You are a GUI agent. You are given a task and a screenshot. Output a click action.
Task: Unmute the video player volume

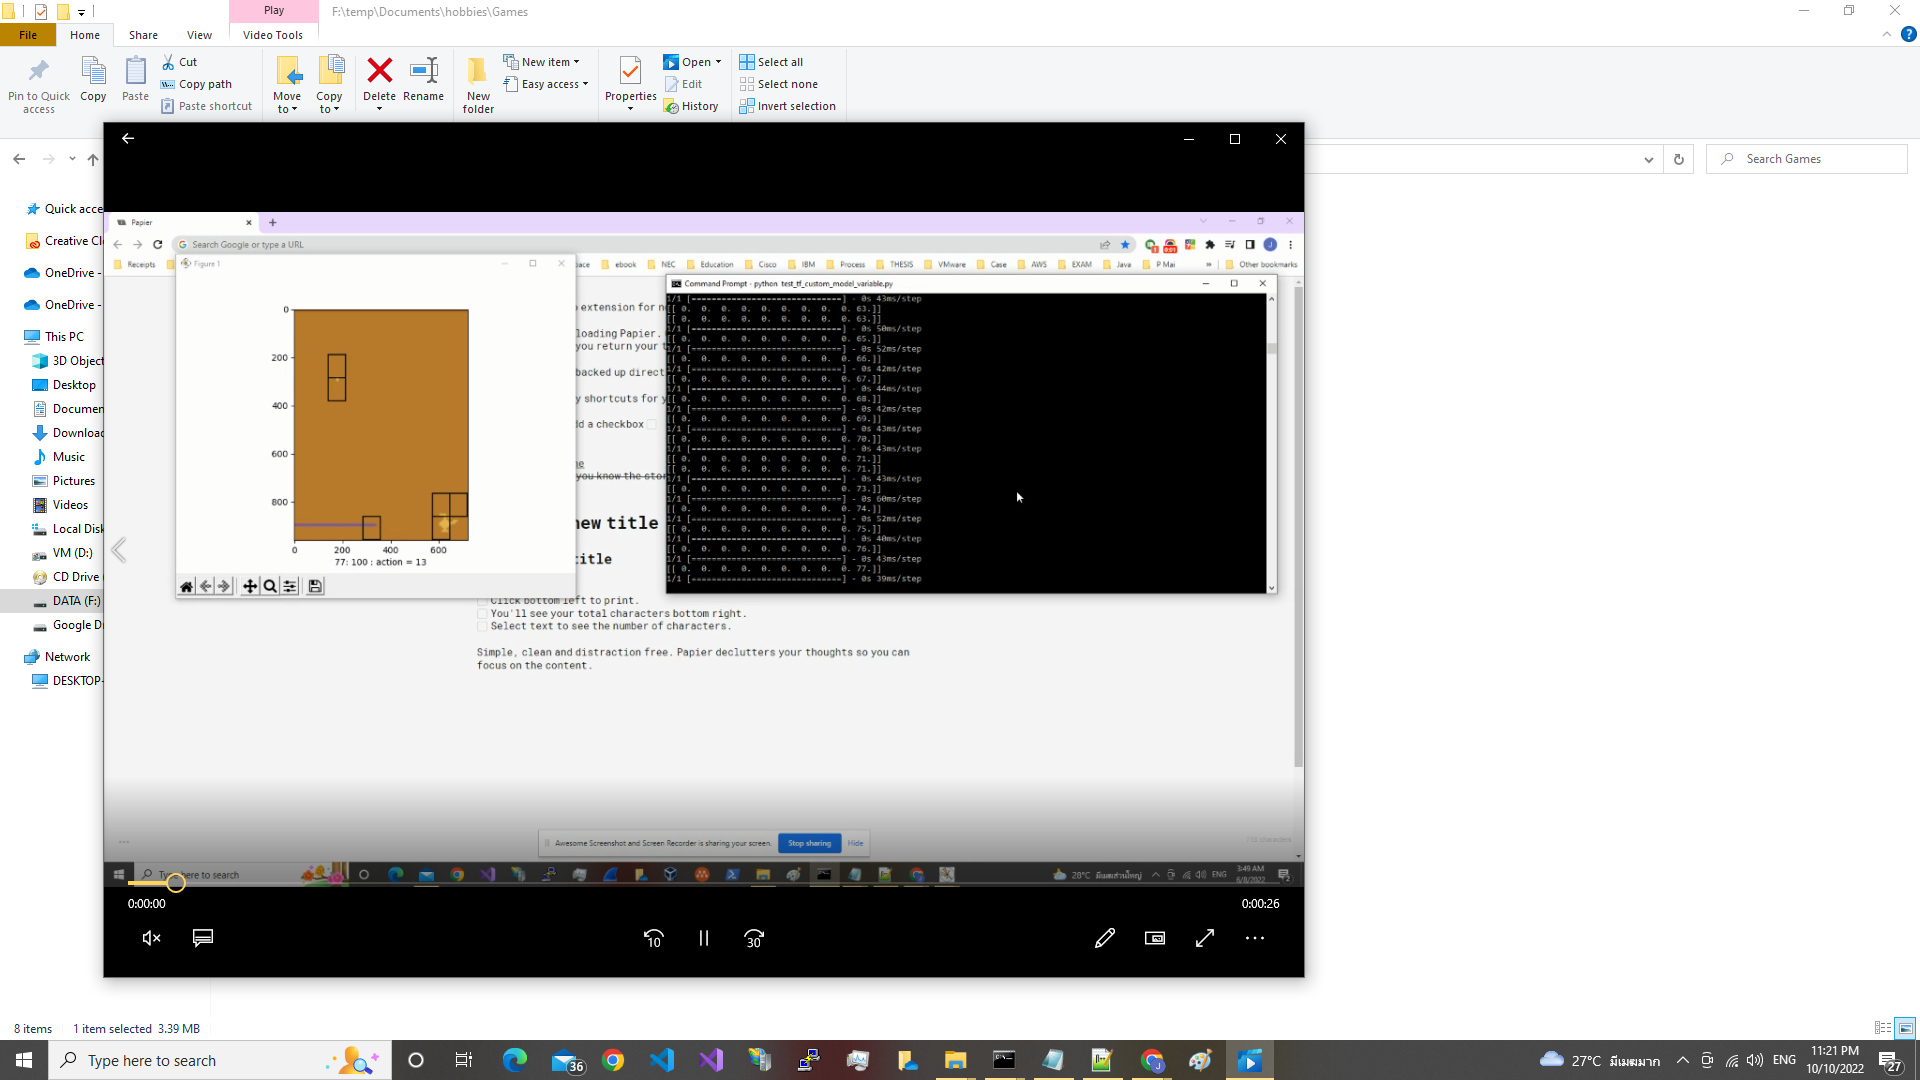(152, 938)
